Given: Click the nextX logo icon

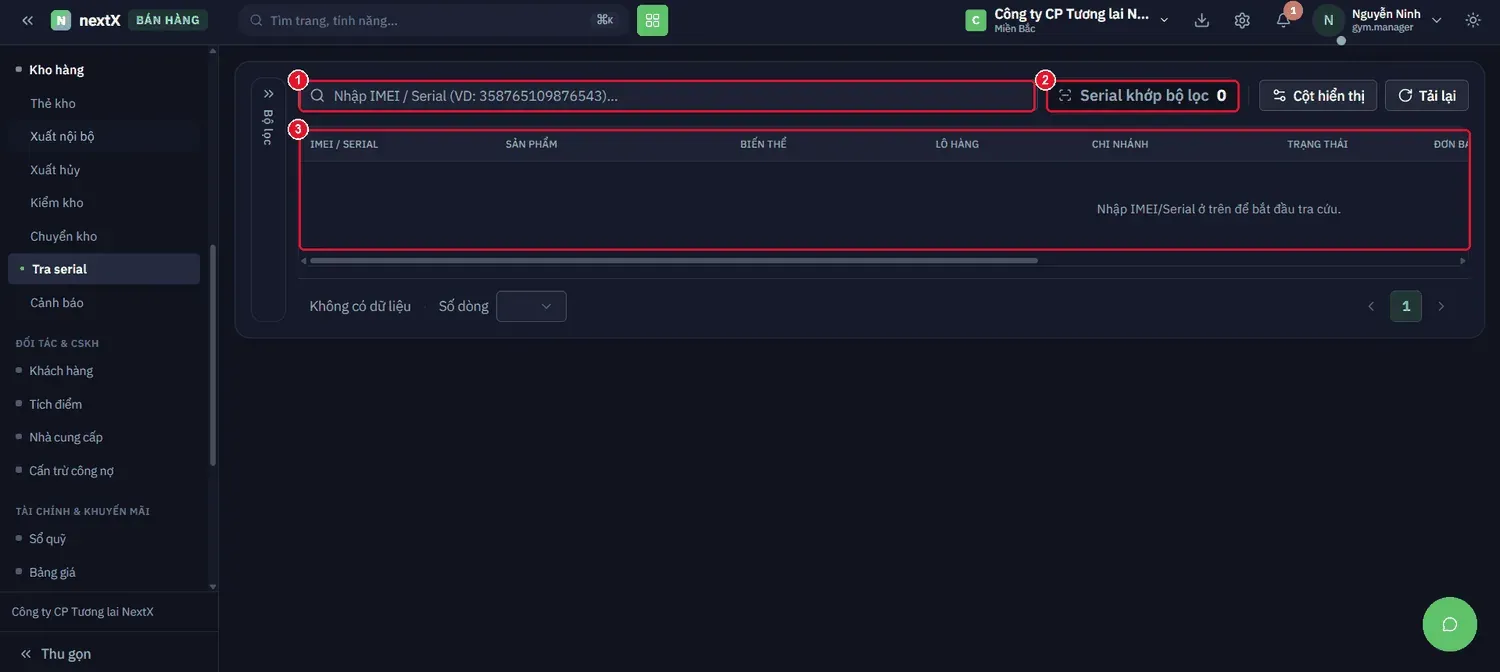Looking at the screenshot, I should pos(61,20).
